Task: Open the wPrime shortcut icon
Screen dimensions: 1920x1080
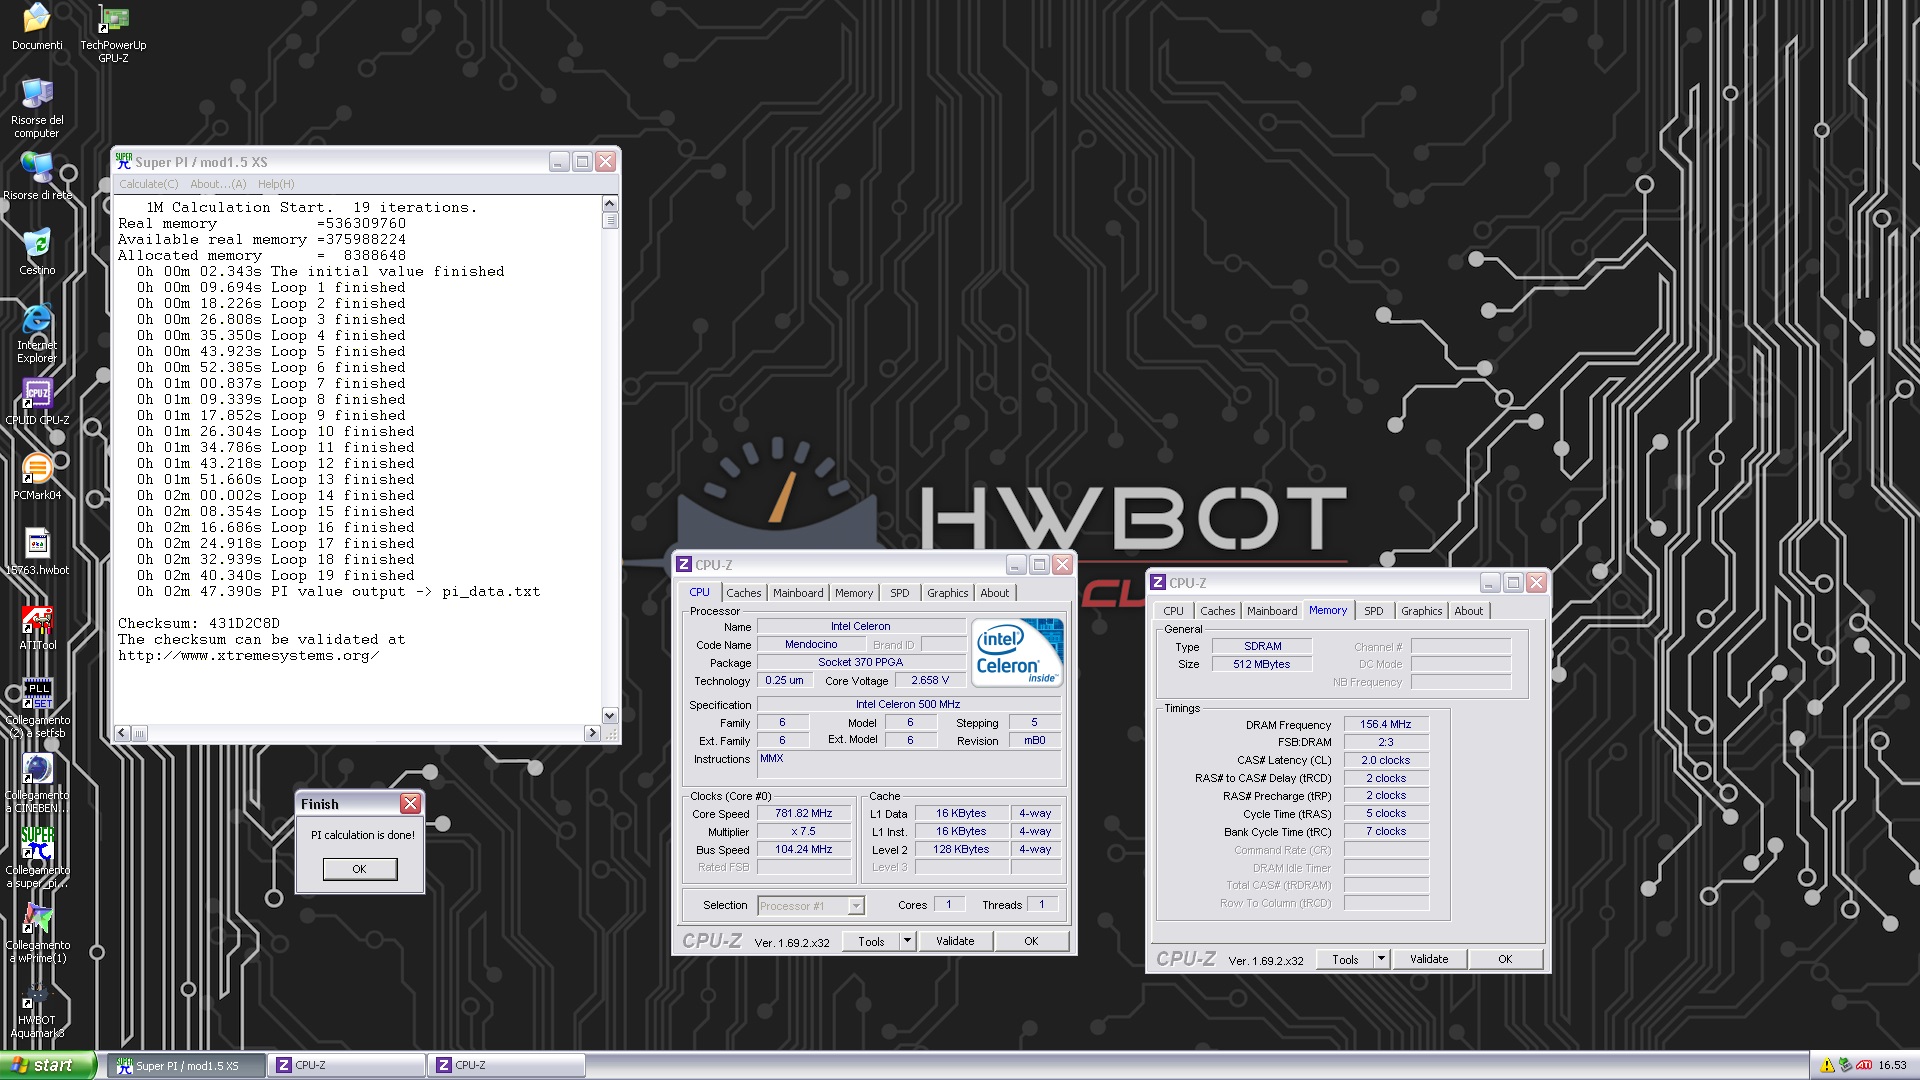Action: coord(37,933)
